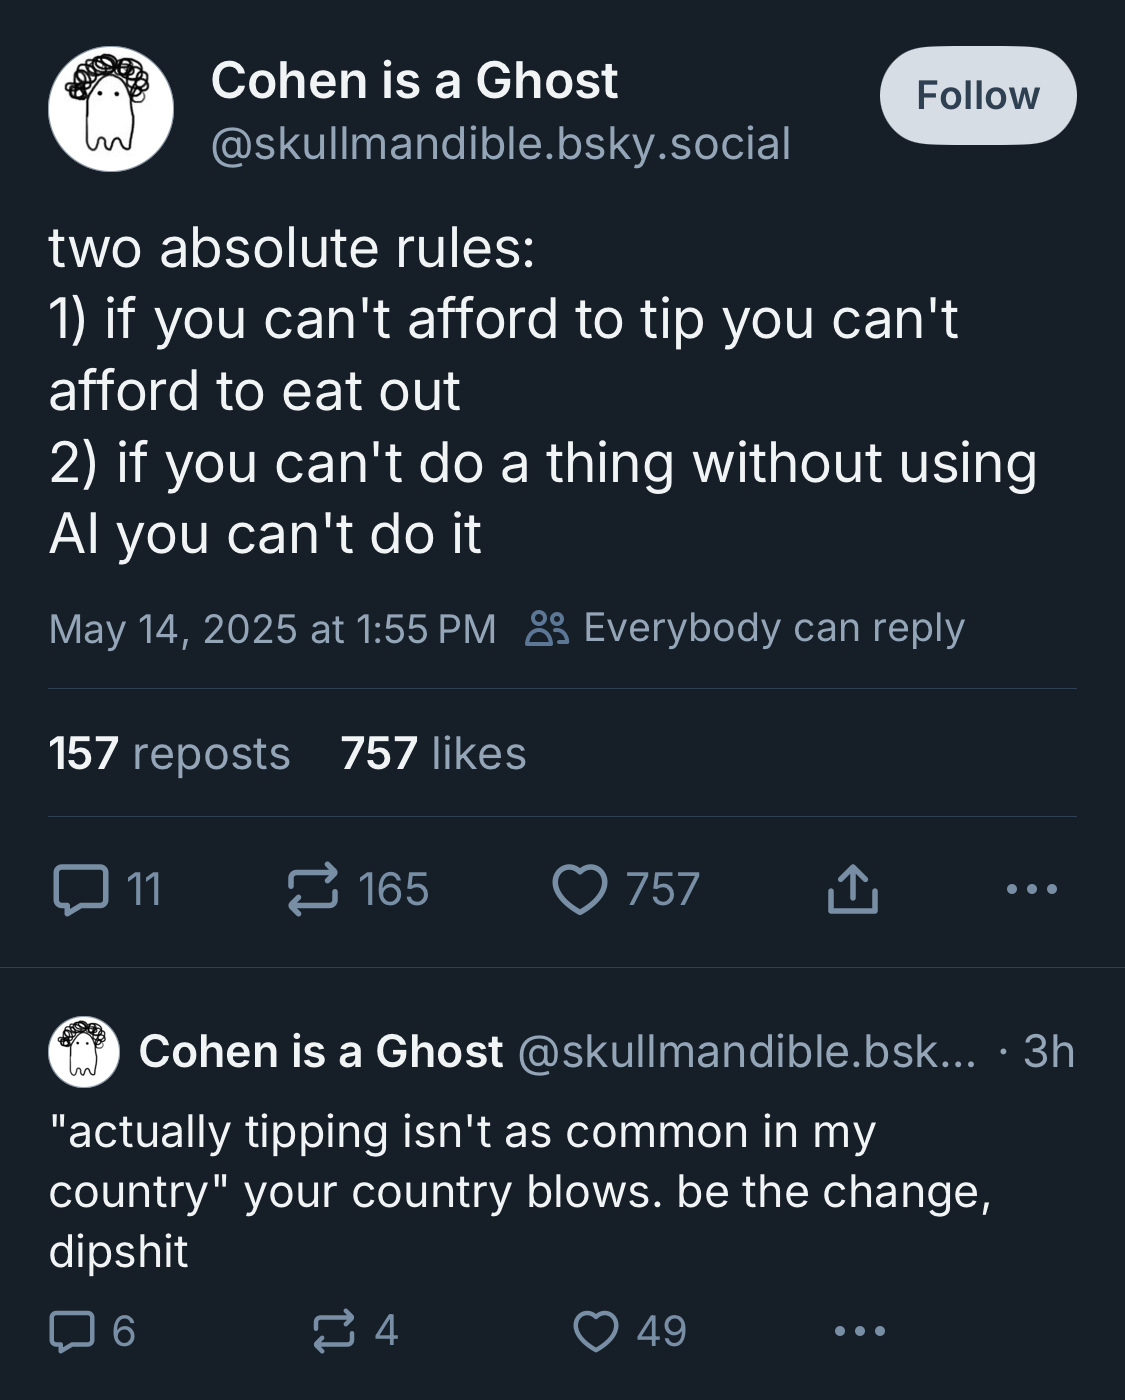View the 157 reposts list
1125x1400 pixels.
click(x=169, y=753)
